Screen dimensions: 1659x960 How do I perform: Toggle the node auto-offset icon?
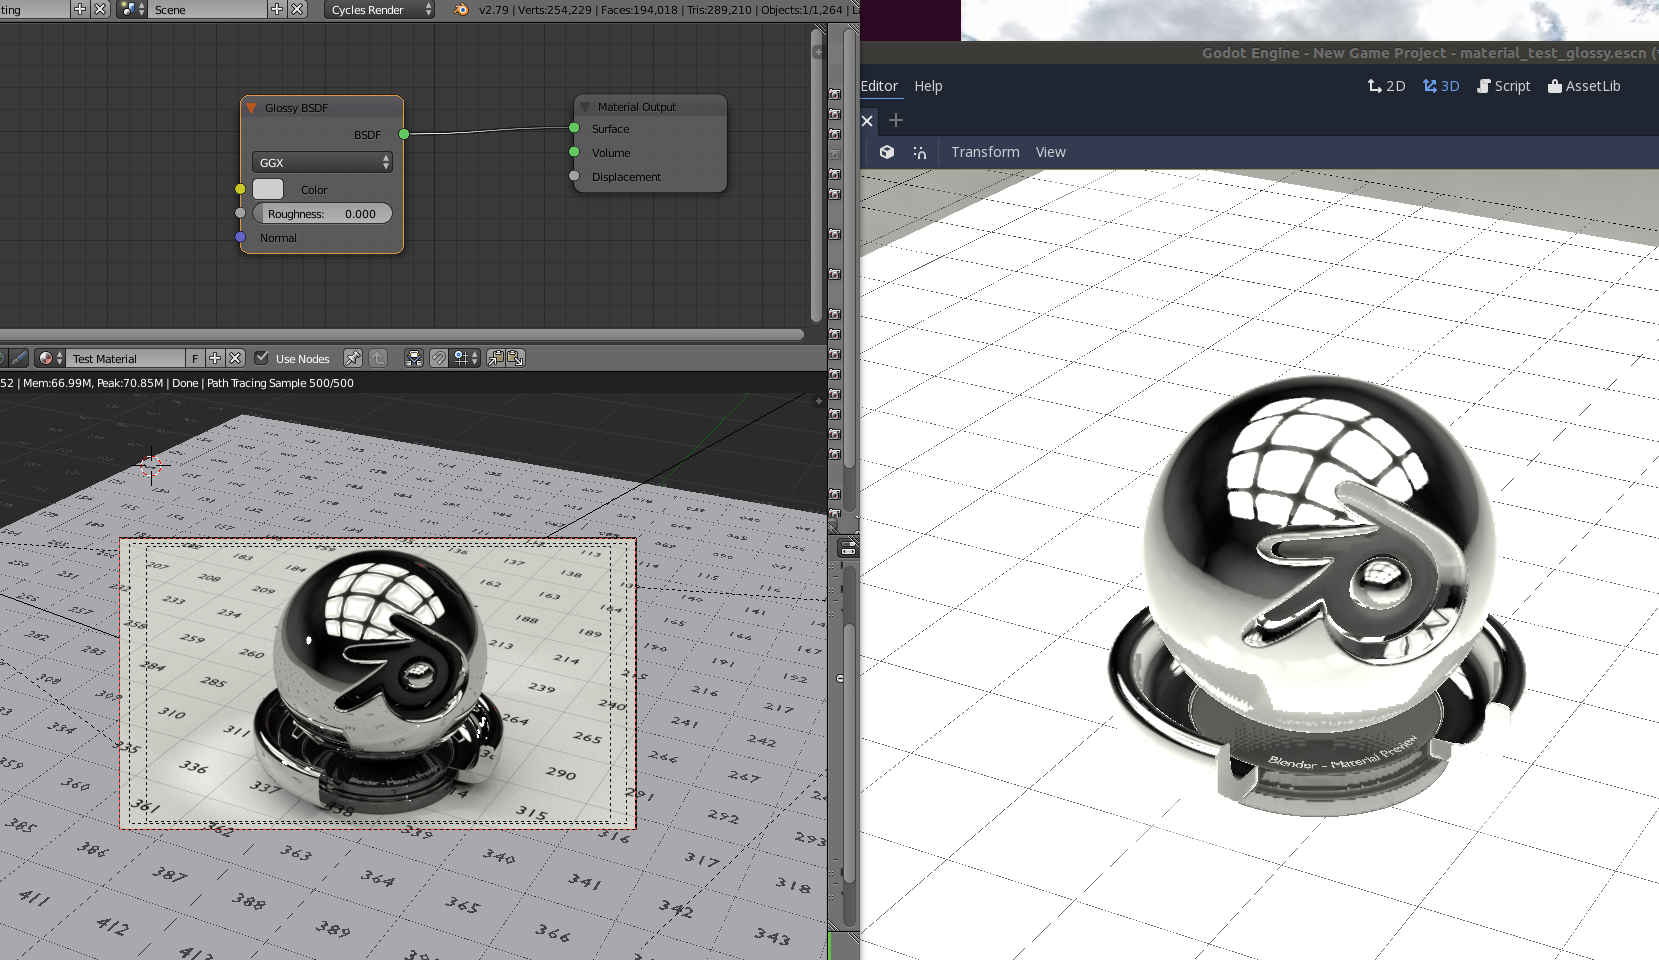click(x=414, y=358)
